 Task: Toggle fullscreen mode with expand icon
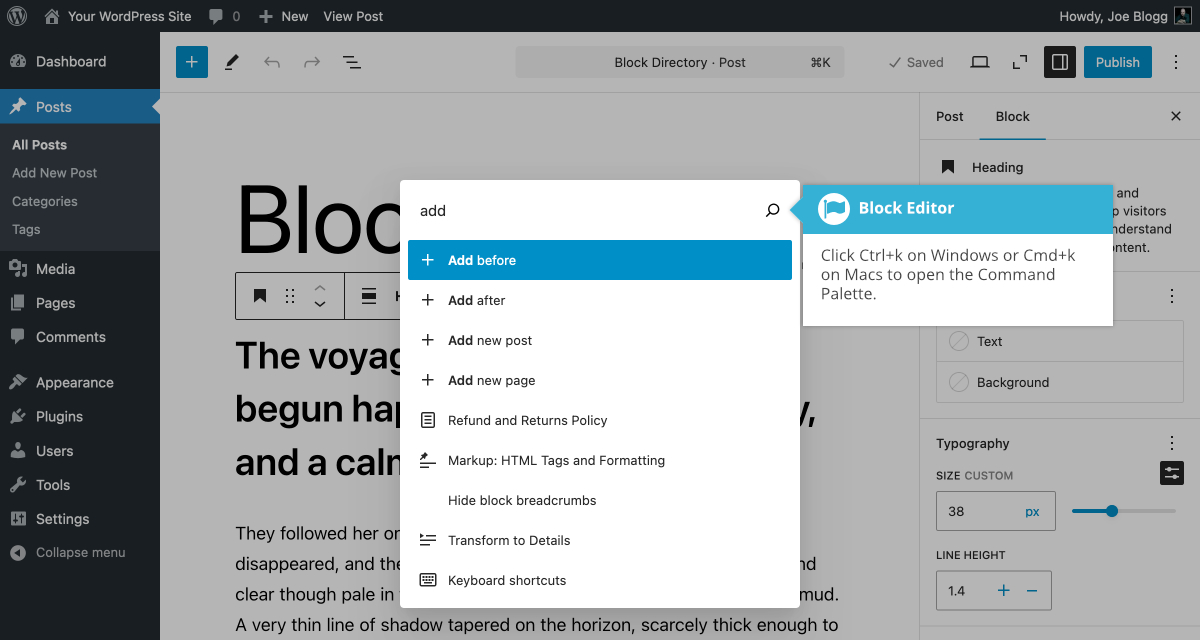point(1020,62)
